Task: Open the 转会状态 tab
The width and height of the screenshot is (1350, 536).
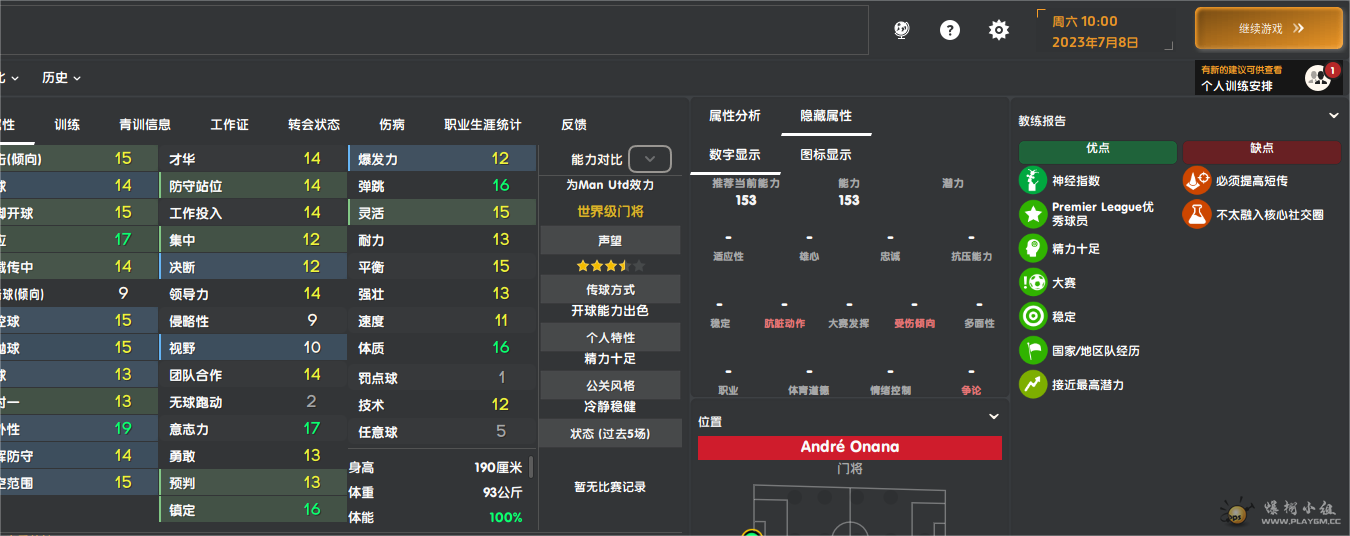Action: (314, 125)
